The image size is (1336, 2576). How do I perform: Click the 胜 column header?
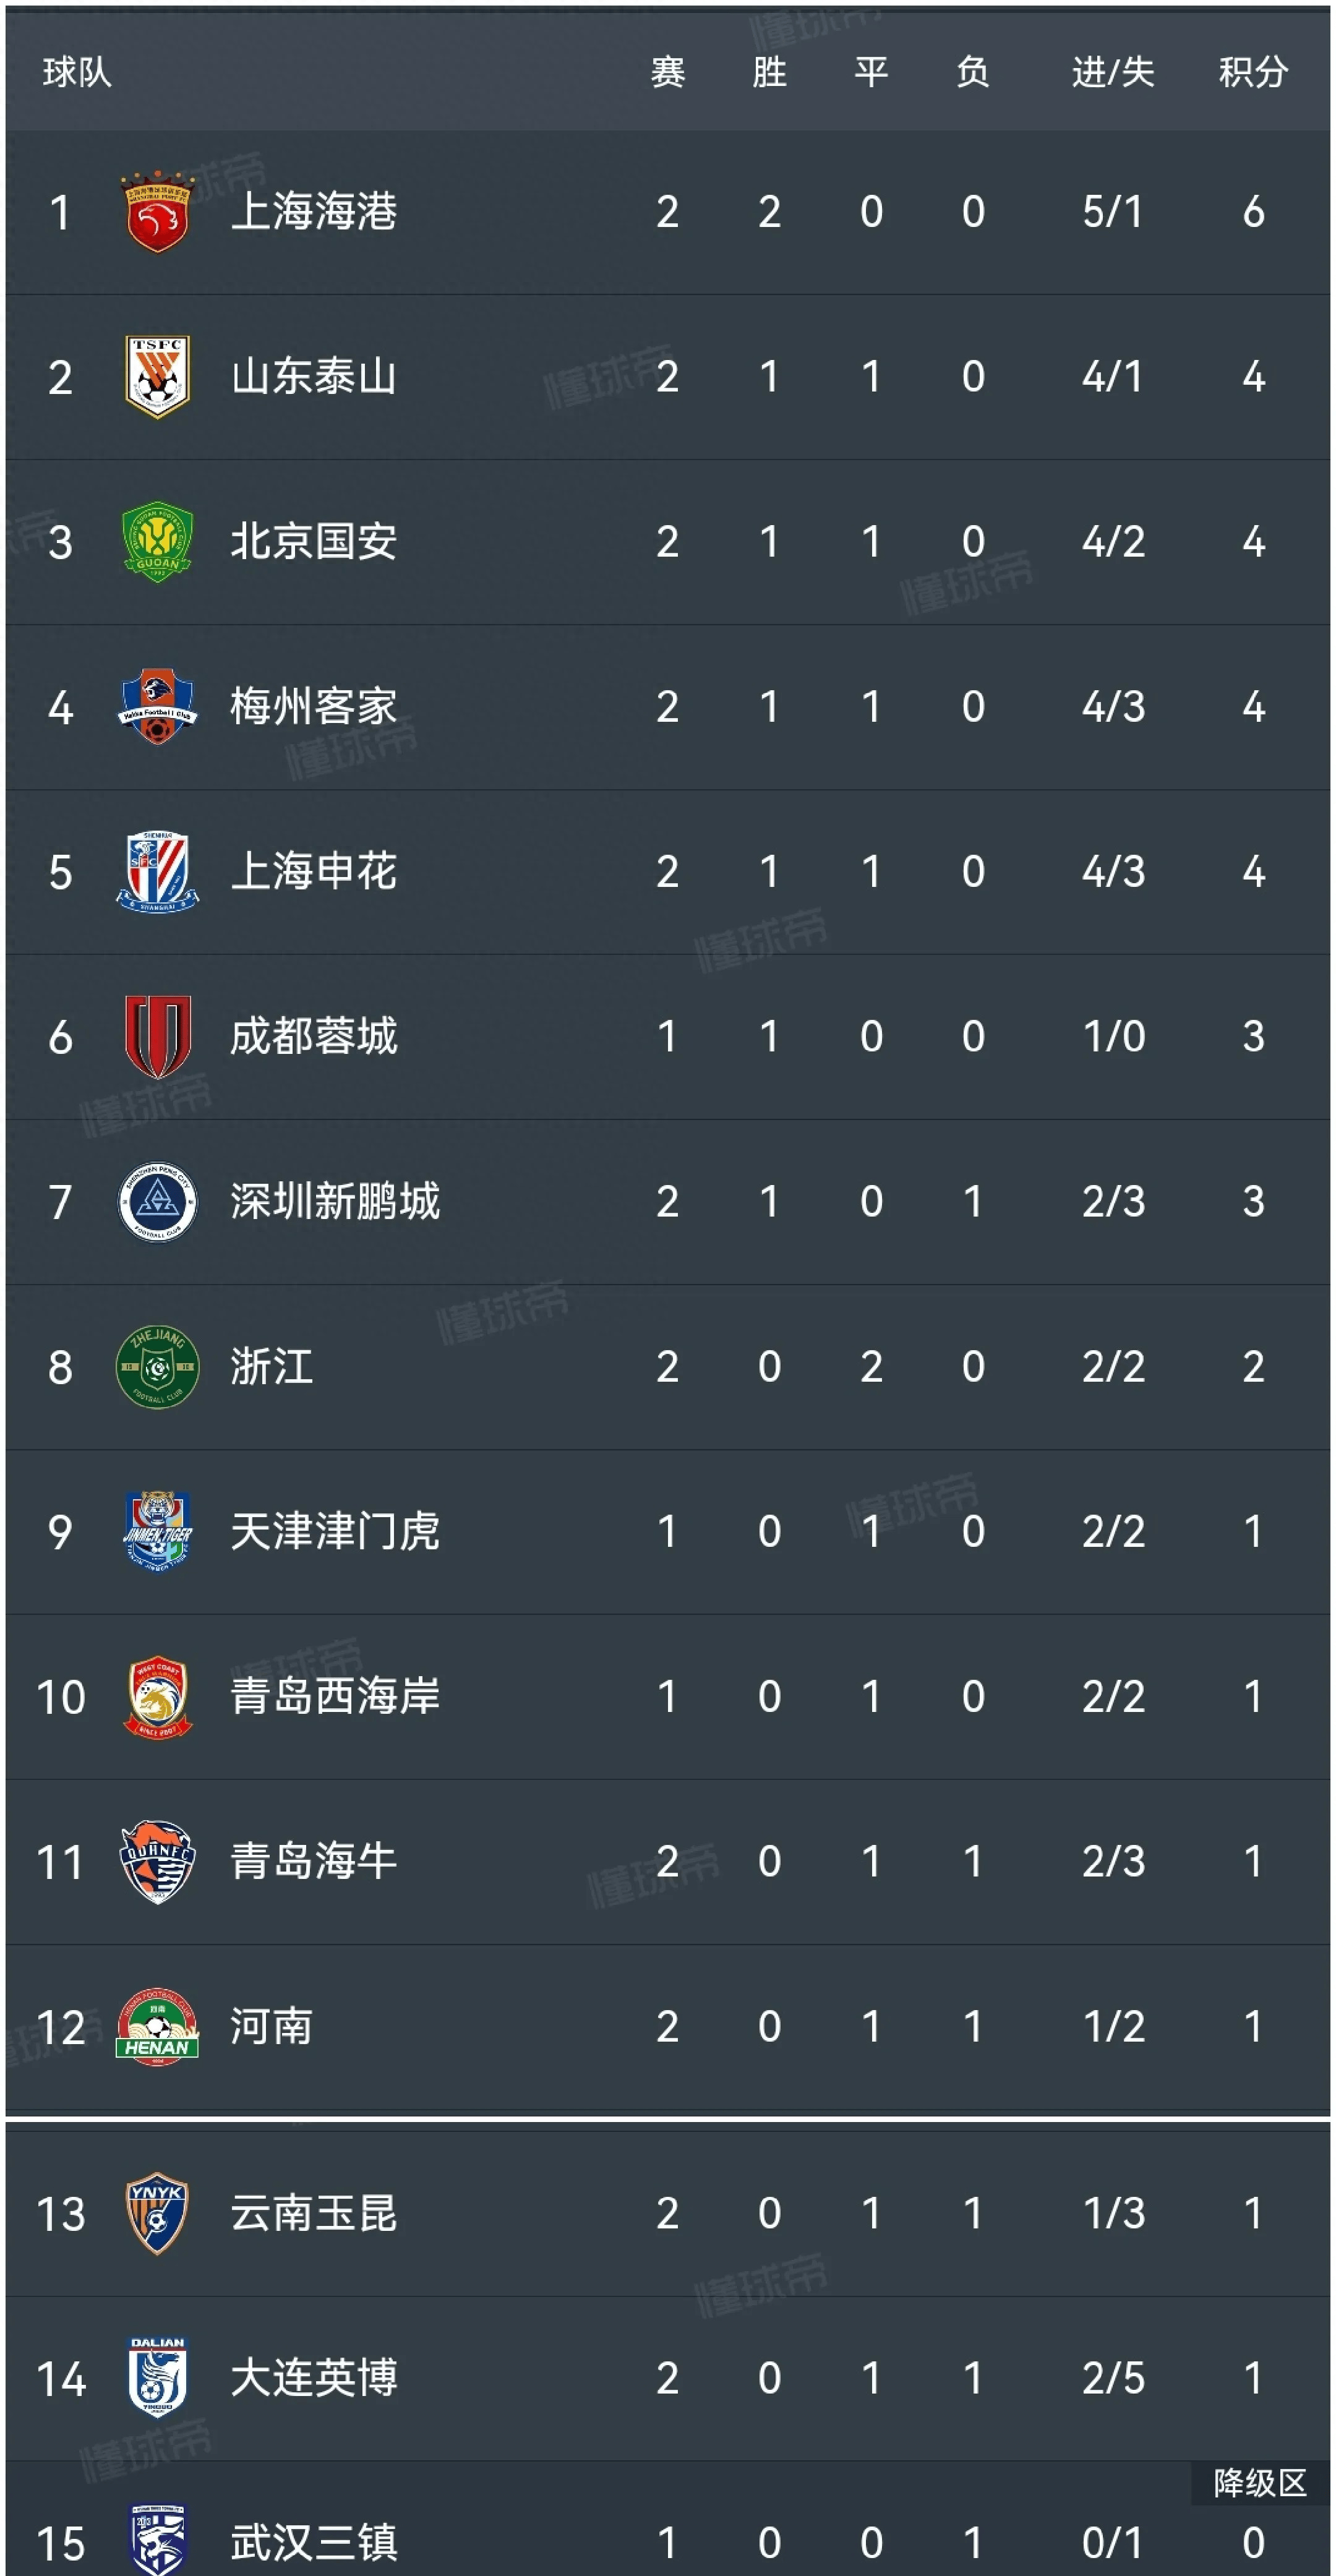coord(769,72)
